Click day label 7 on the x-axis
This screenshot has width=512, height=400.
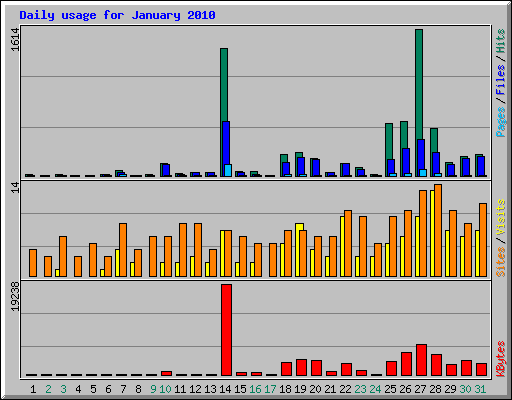tap(123, 389)
